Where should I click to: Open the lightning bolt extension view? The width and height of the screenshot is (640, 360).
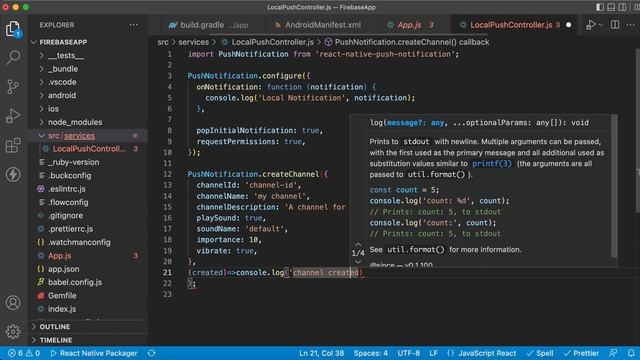coord(13,174)
